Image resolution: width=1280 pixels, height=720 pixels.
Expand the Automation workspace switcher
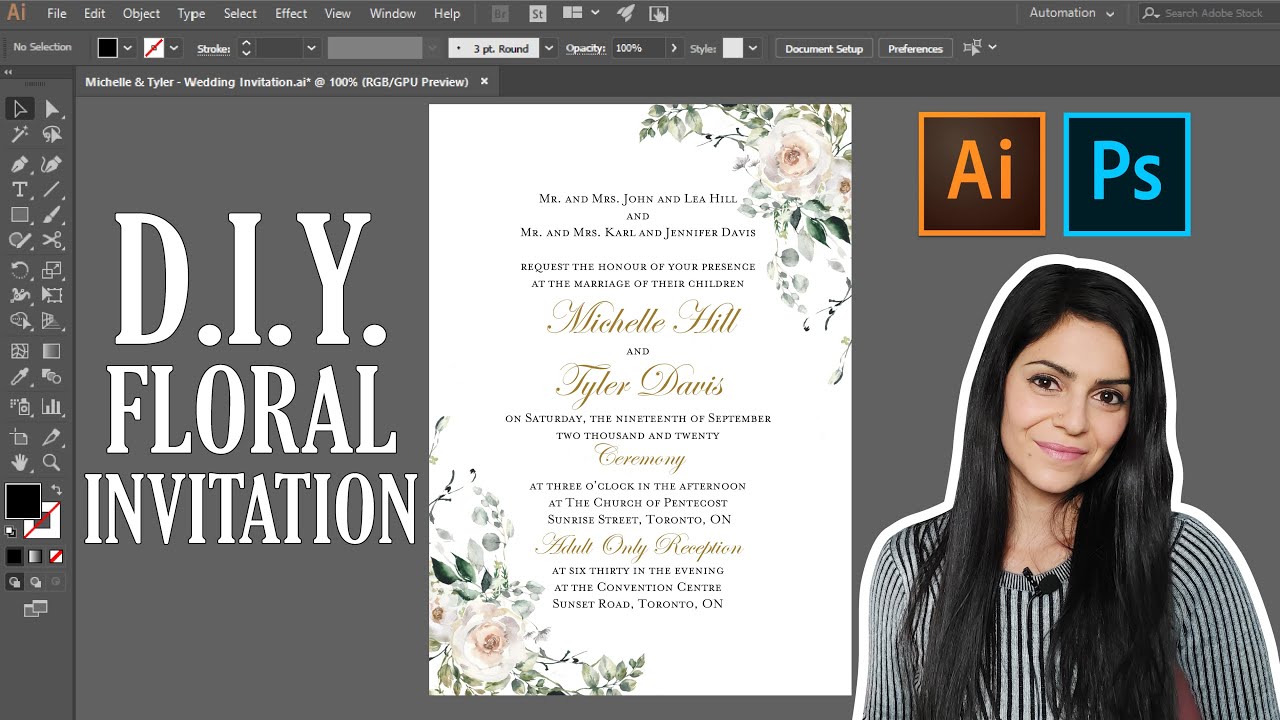click(x=1072, y=13)
